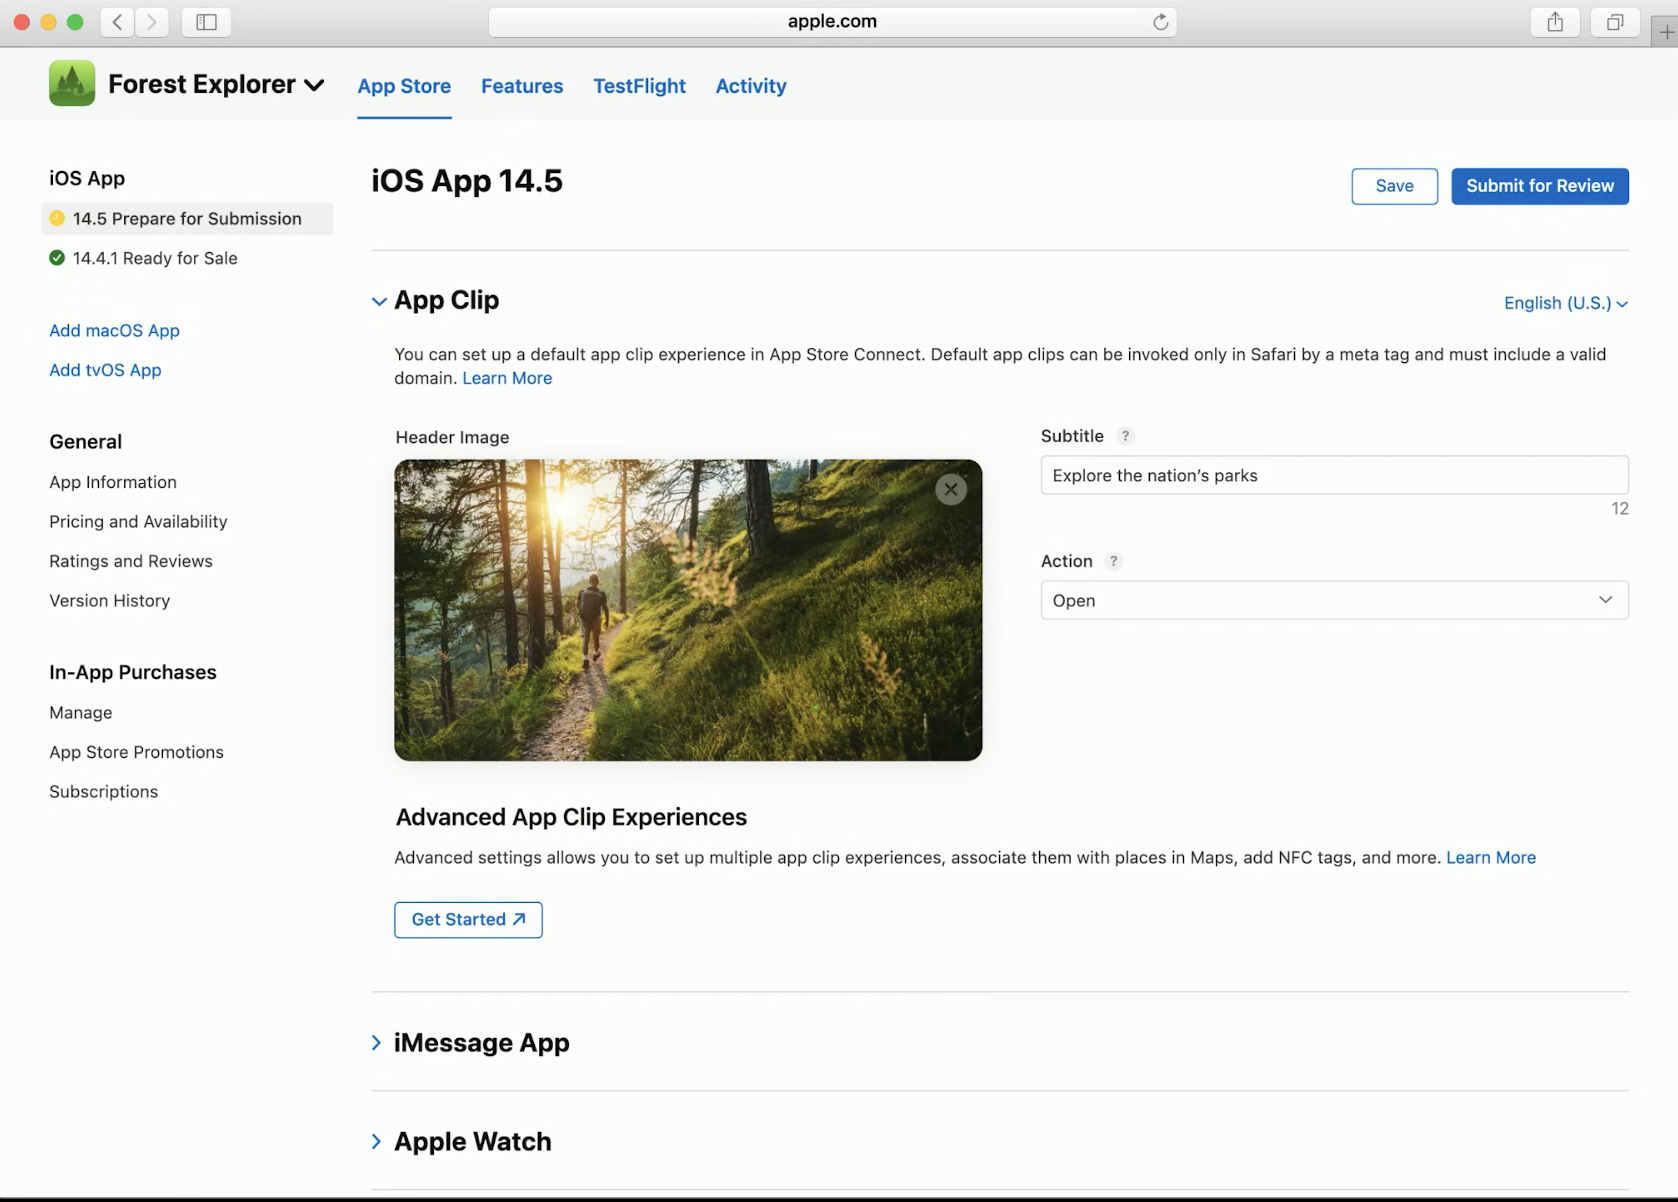Image resolution: width=1678 pixels, height=1202 pixels.
Task: Expand the Apple Watch section
Action: click(x=376, y=1141)
